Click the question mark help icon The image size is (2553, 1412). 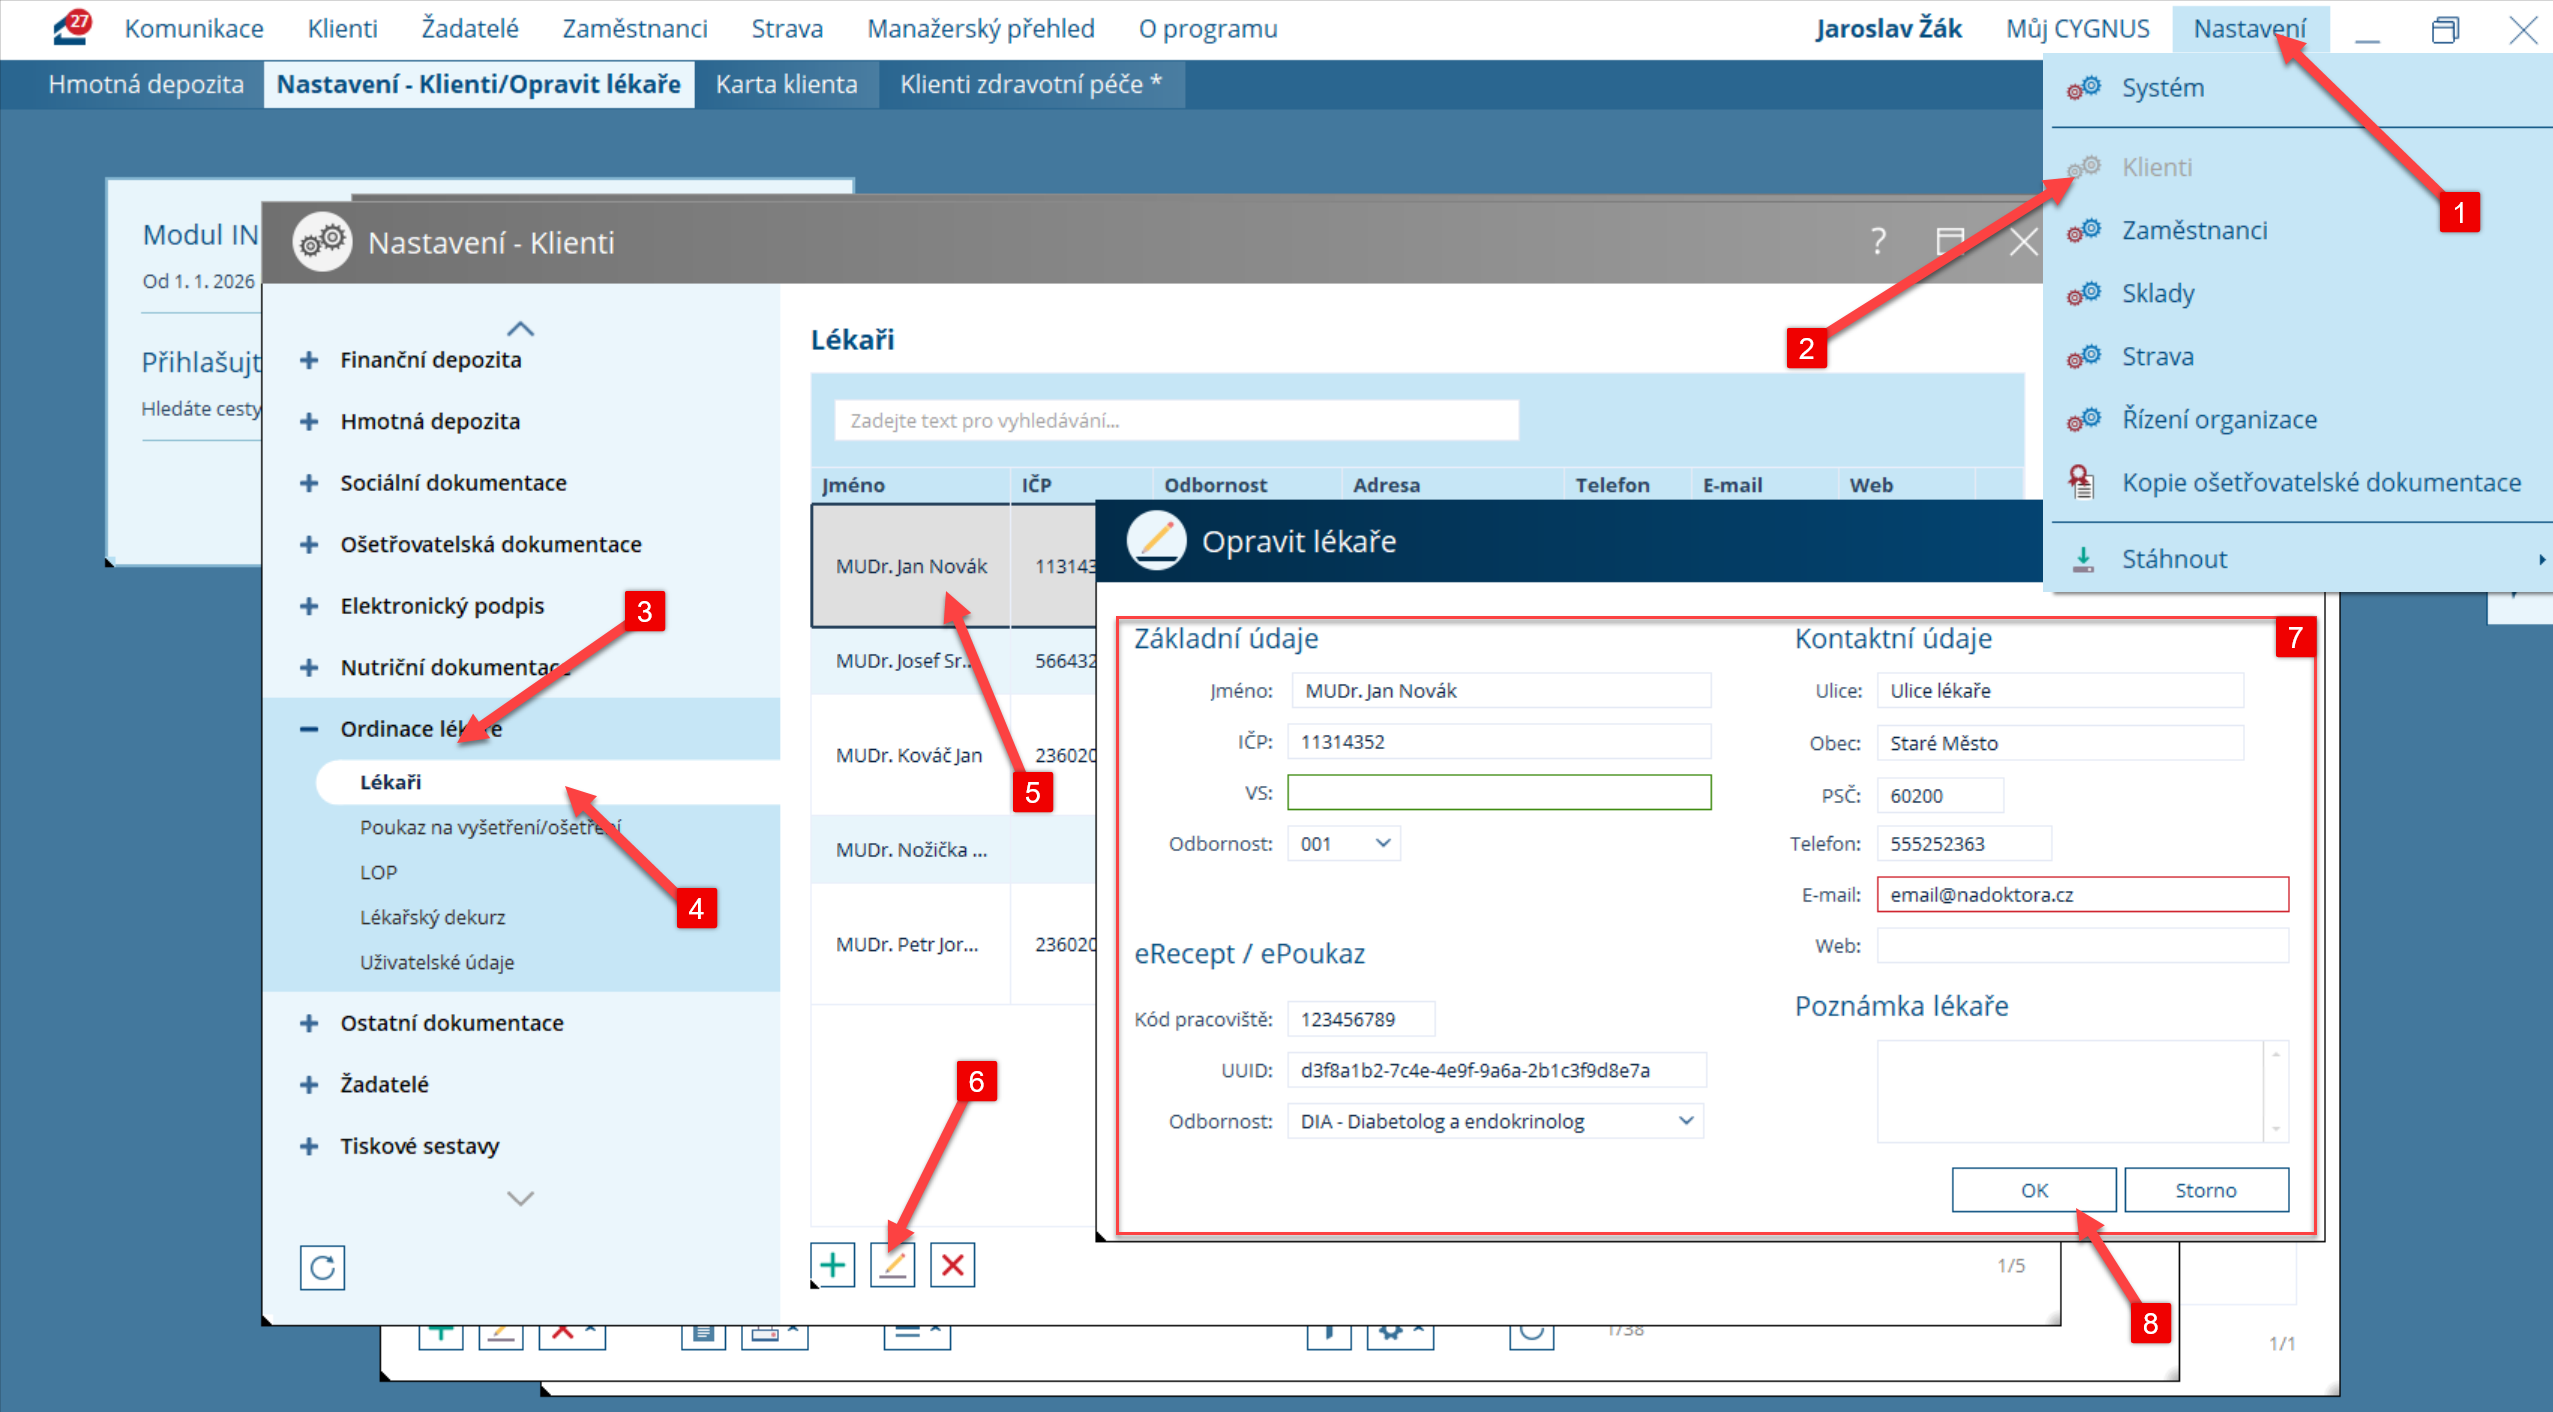tap(1878, 241)
